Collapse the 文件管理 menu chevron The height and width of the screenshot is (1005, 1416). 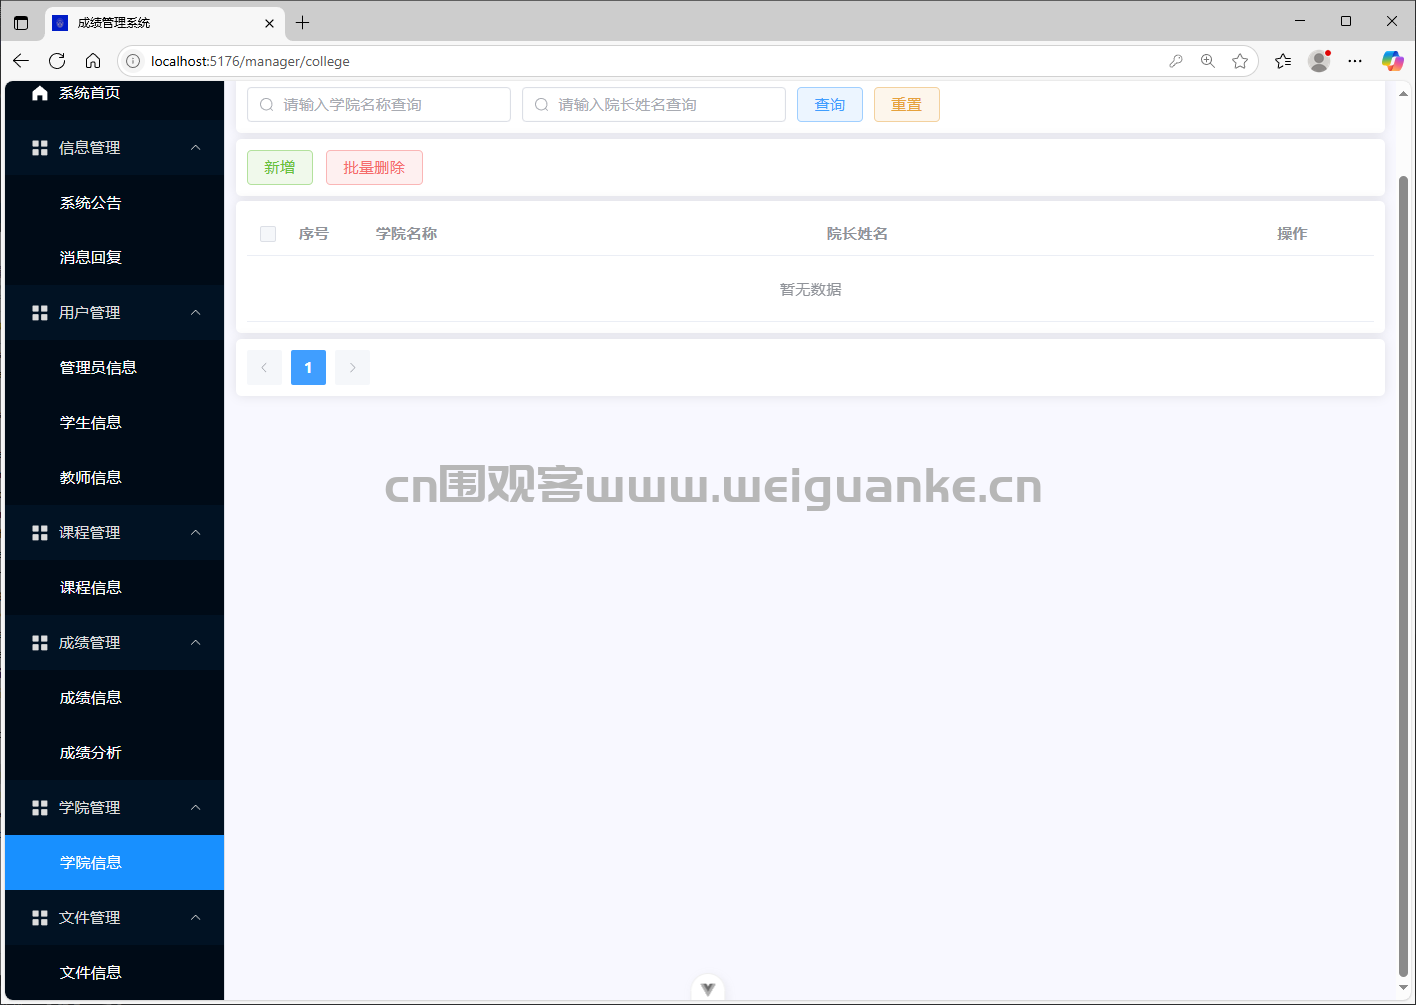(x=196, y=918)
